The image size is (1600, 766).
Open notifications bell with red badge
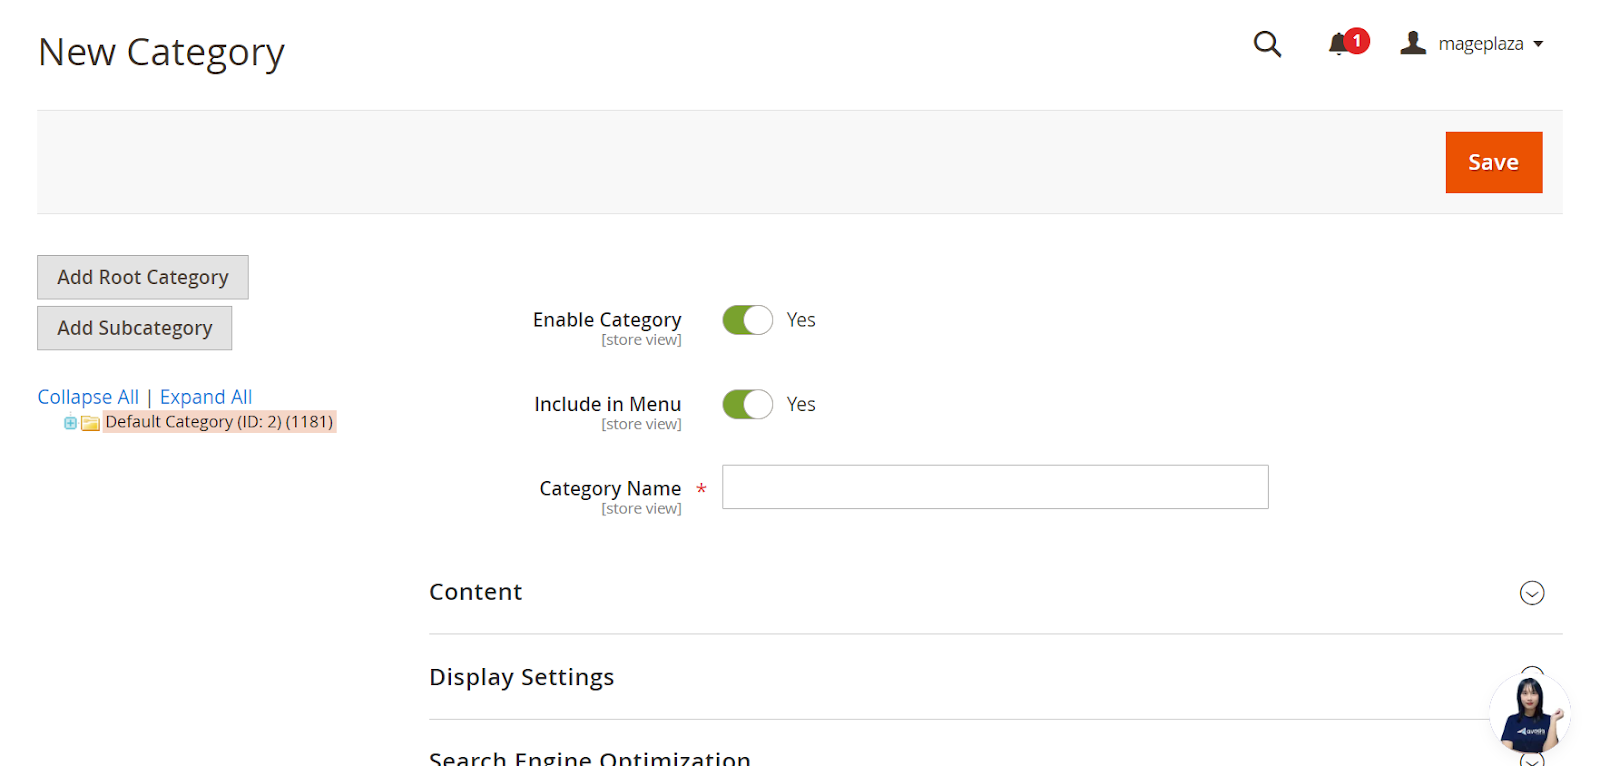[x=1347, y=43]
